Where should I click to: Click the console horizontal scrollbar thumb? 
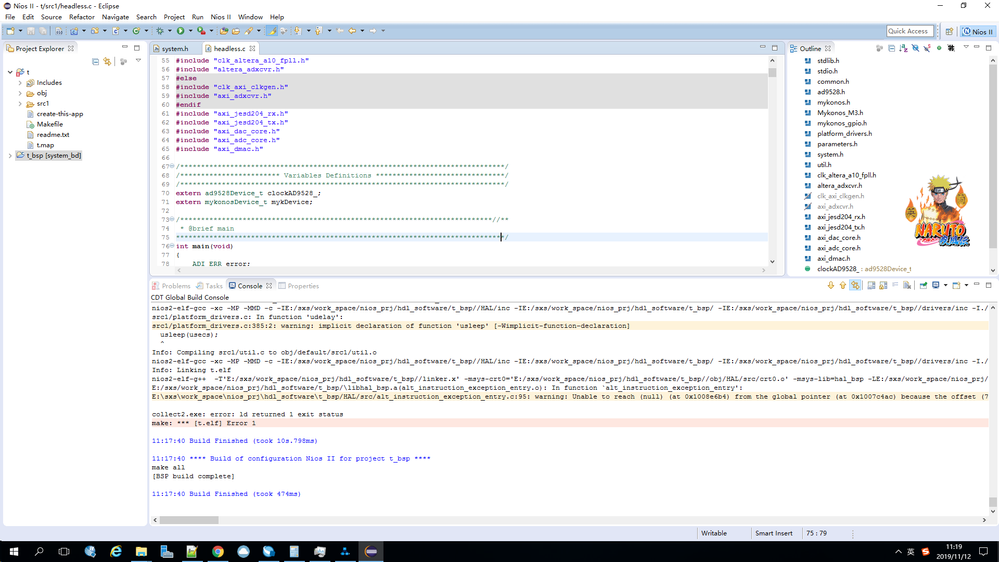coord(189,520)
